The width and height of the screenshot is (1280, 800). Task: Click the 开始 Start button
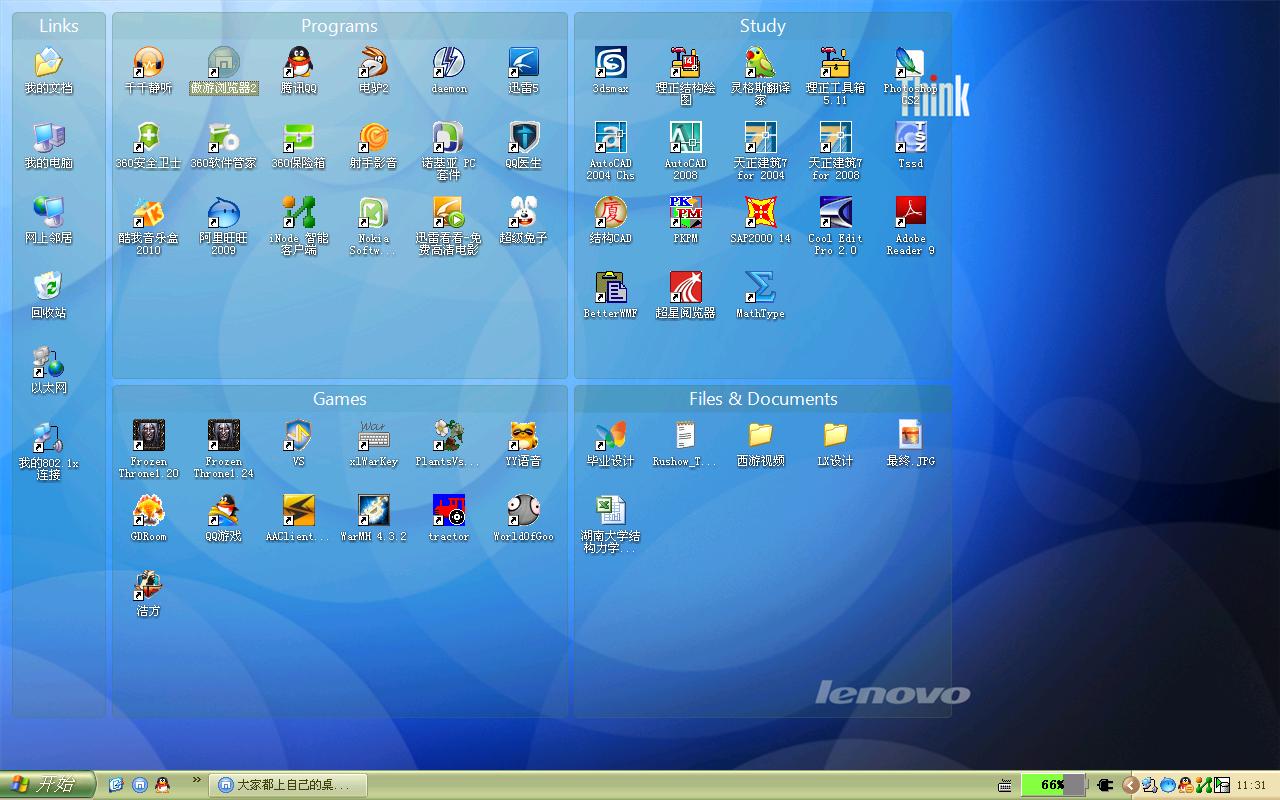coord(47,785)
